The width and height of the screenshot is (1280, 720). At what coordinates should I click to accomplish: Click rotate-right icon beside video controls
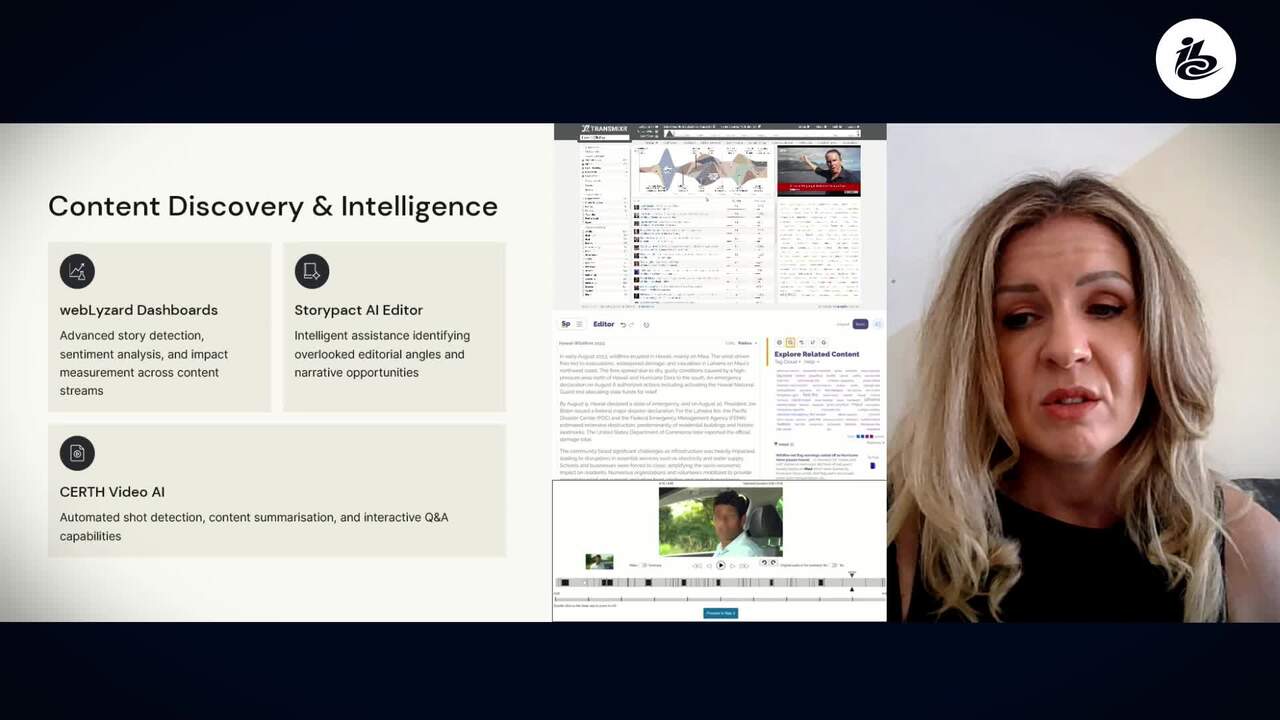click(x=773, y=562)
